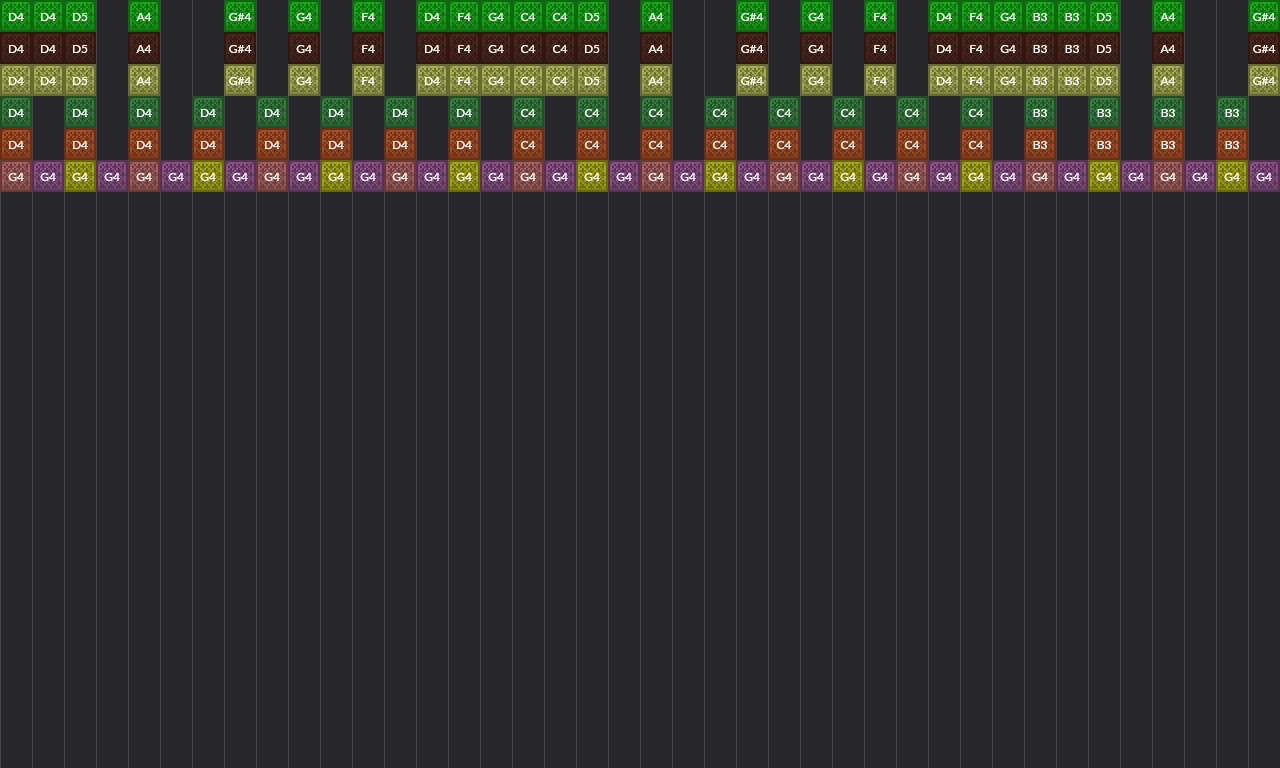Image resolution: width=1280 pixels, height=768 pixels.
Task: Click the first G#4 block in the dark brown row
Action: pos(240,49)
